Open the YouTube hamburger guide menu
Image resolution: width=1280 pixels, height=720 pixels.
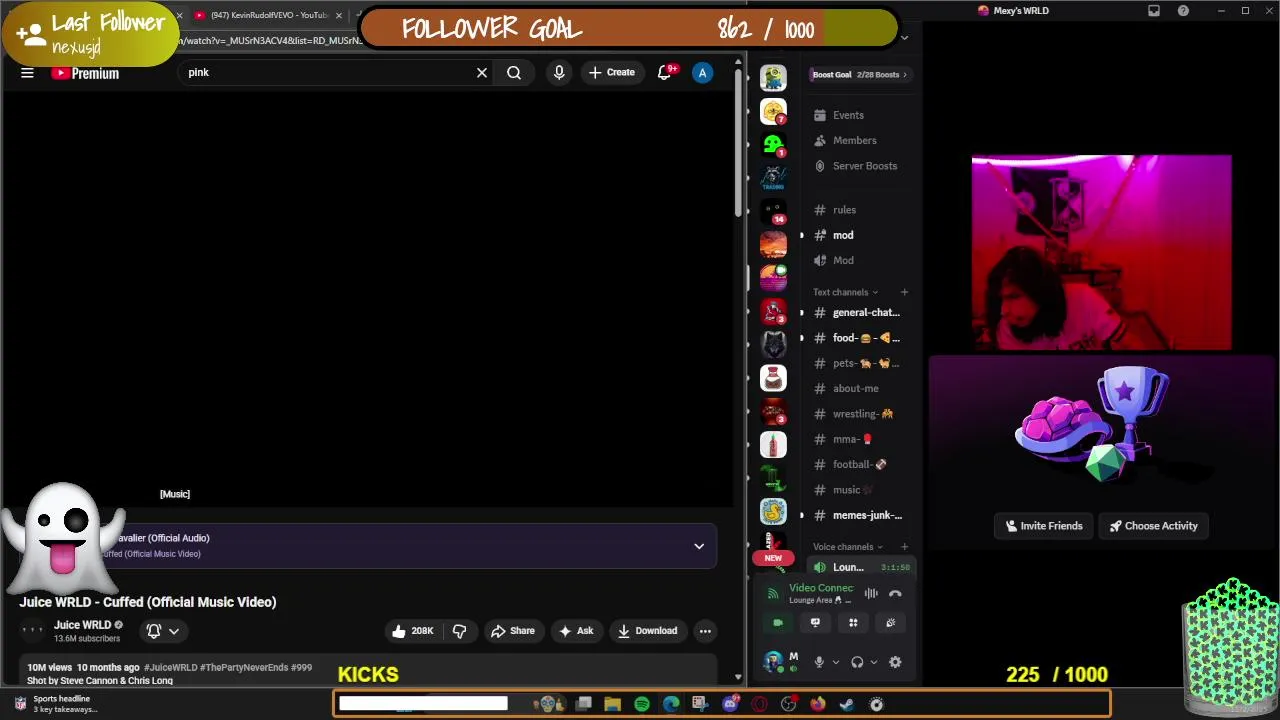27,73
